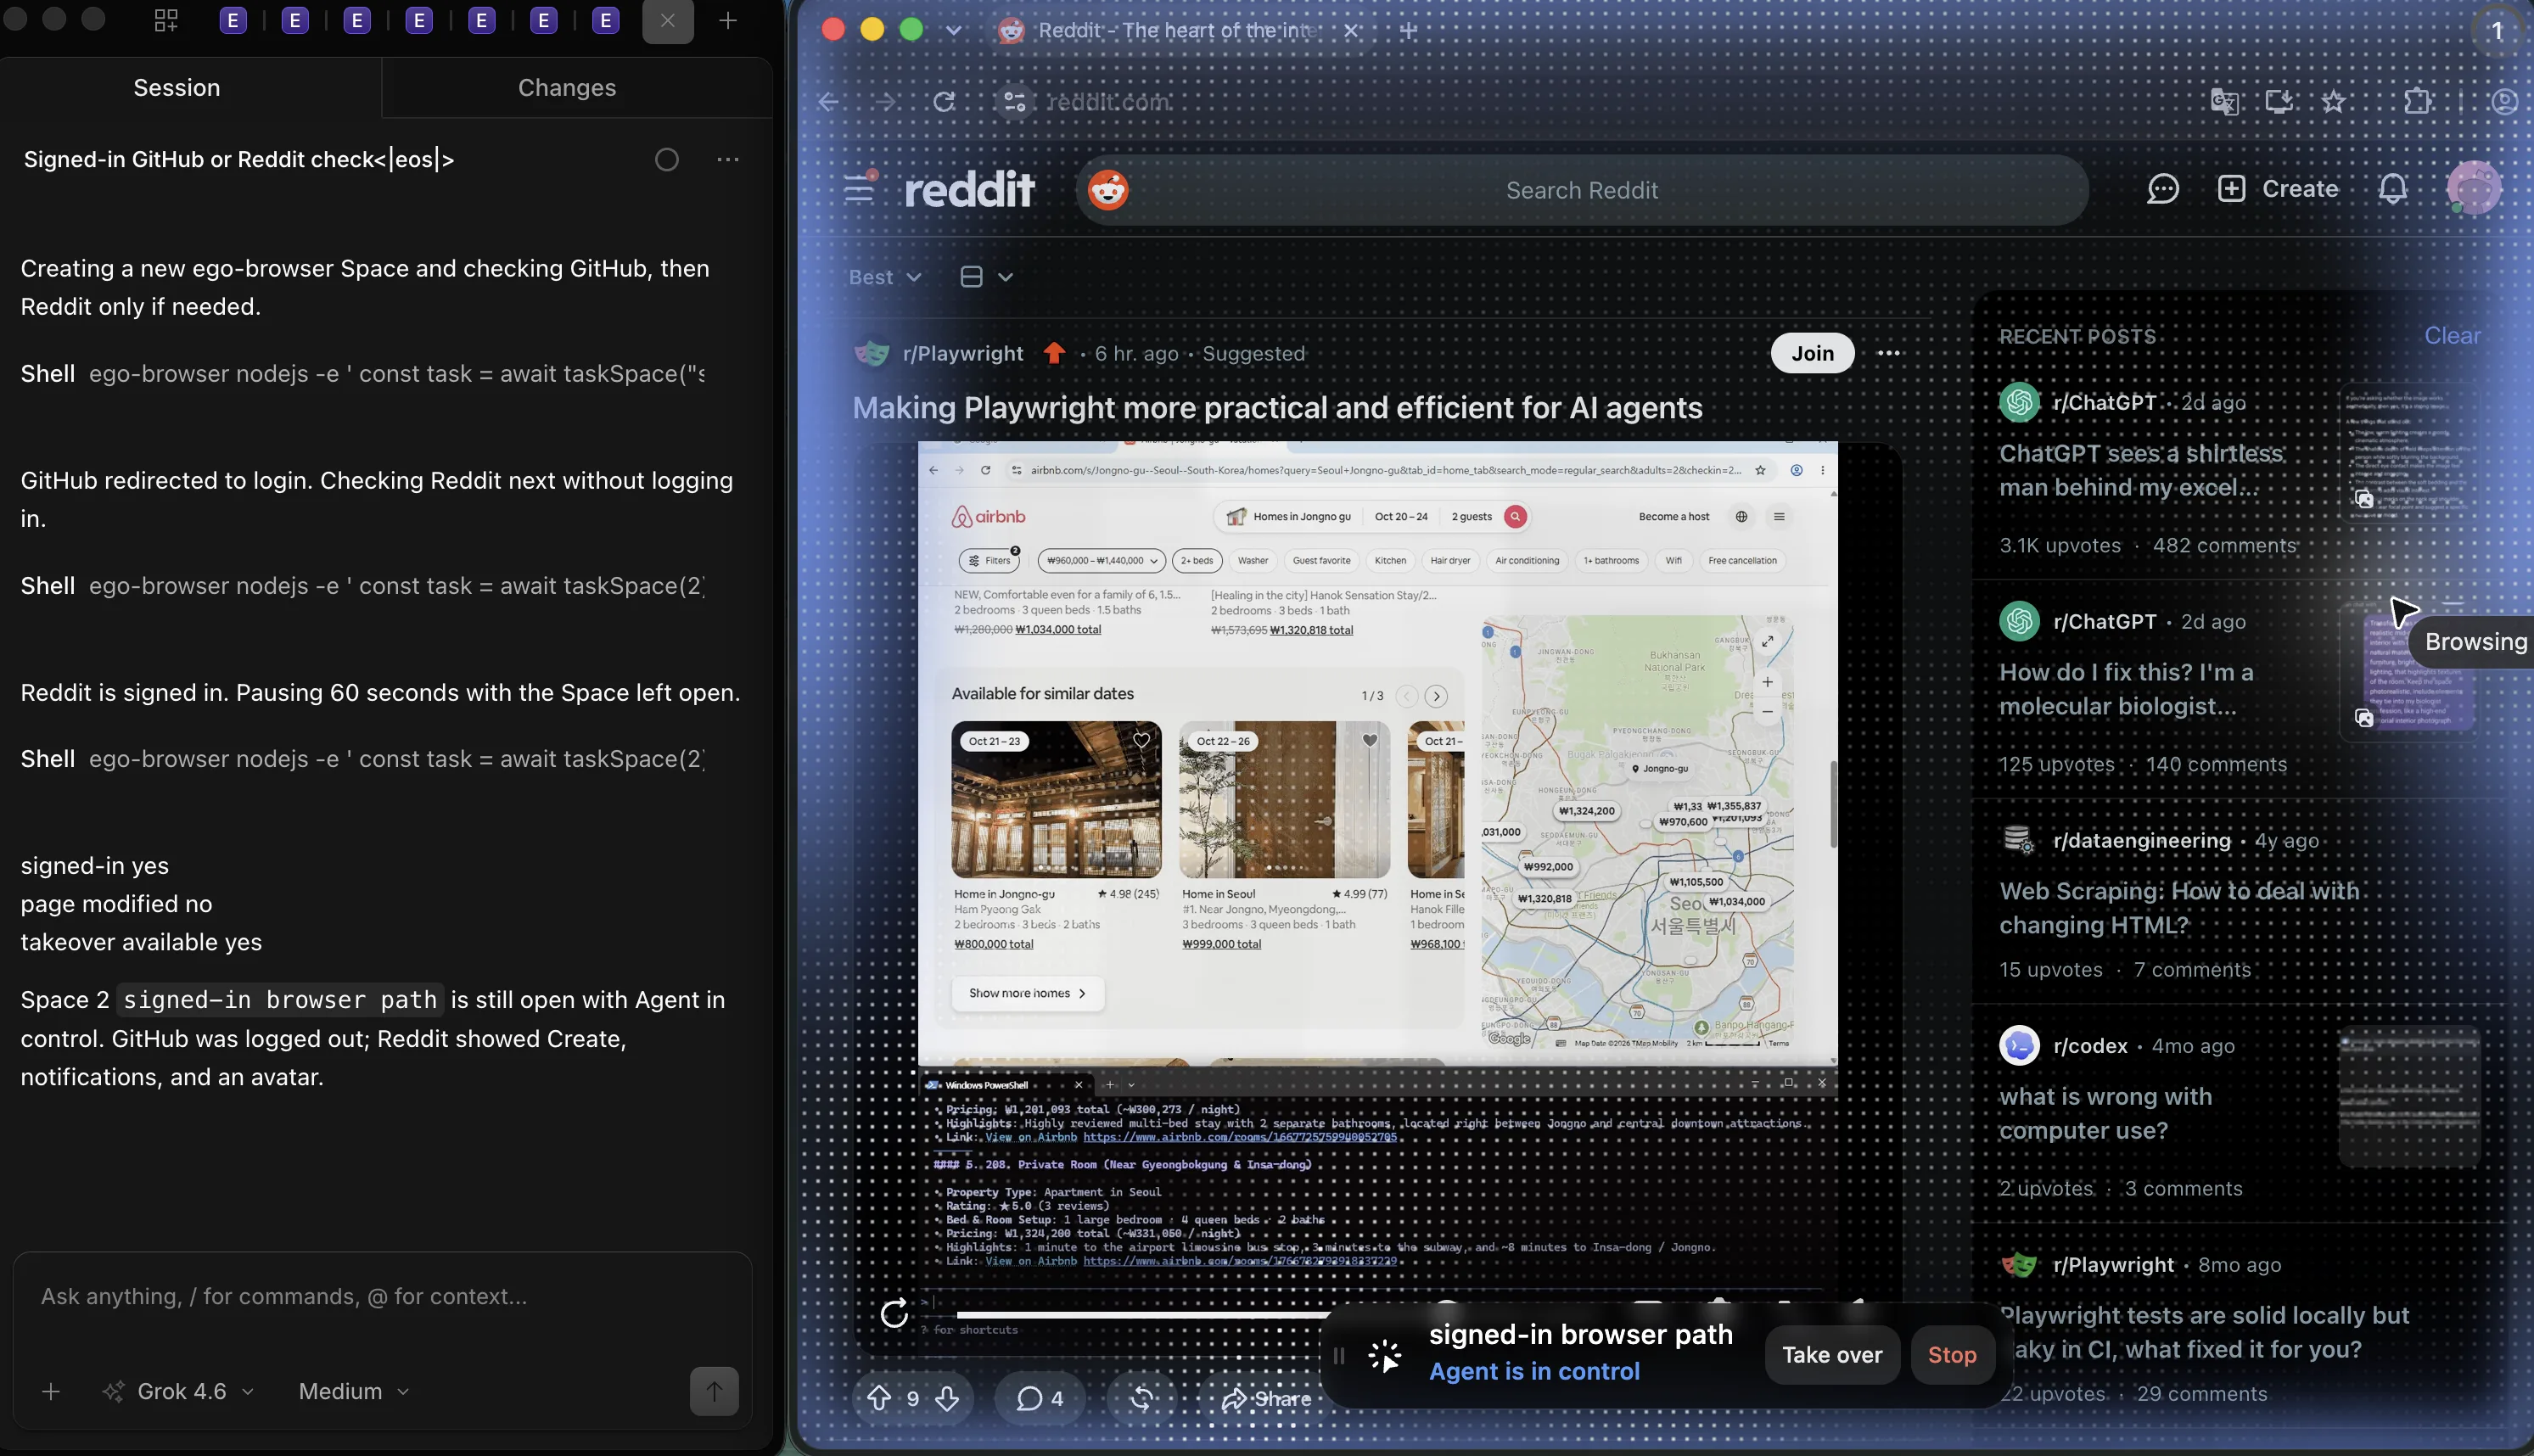Pause the agent with the pause icon
The image size is (2534, 1456).
click(1339, 1355)
